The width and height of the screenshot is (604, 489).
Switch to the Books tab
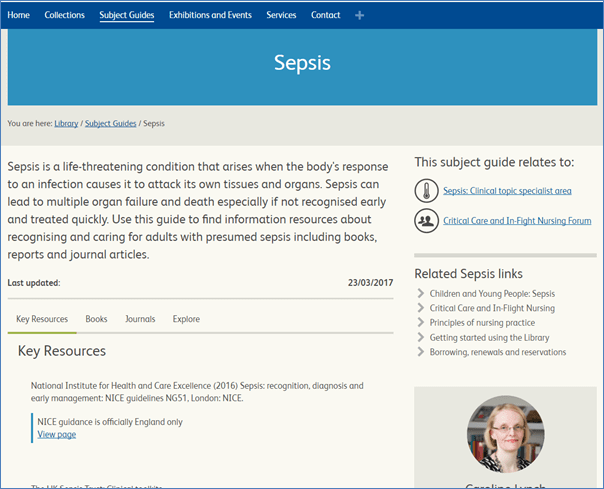(x=96, y=319)
